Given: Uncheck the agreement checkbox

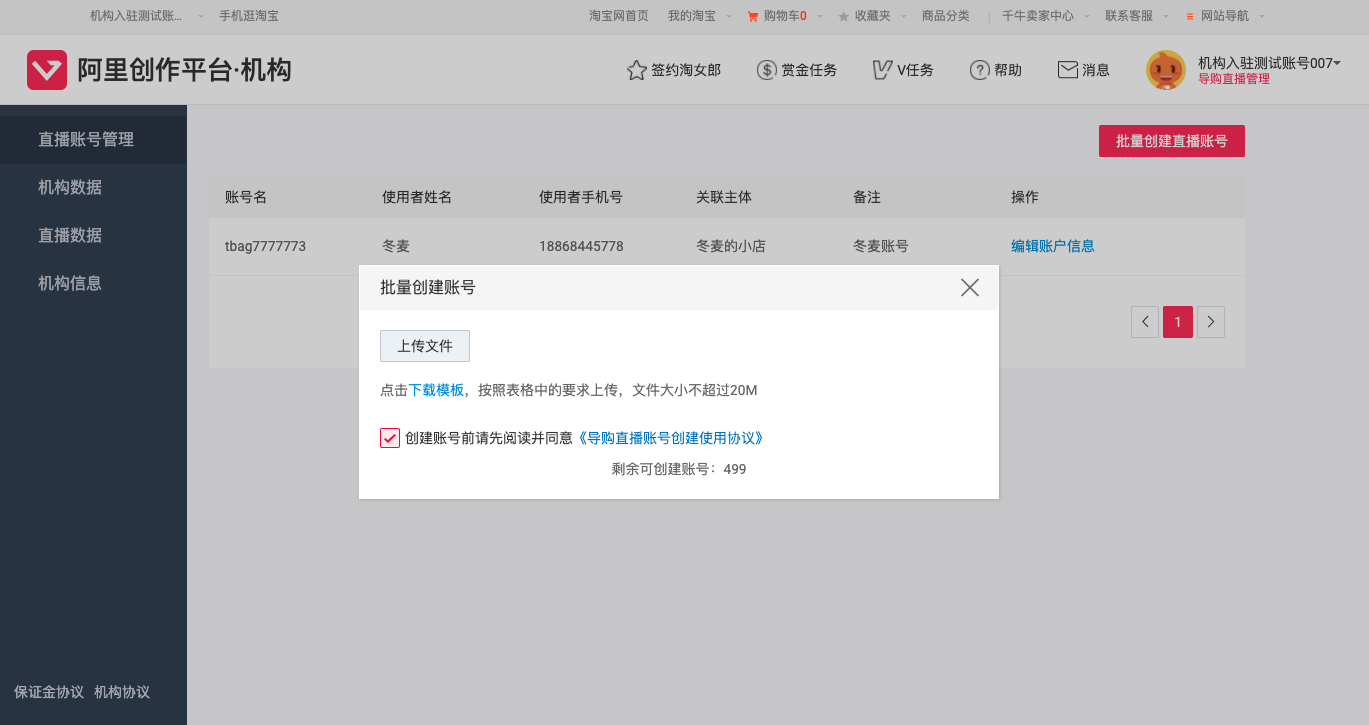Looking at the screenshot, I should click(x=390, y=438).
